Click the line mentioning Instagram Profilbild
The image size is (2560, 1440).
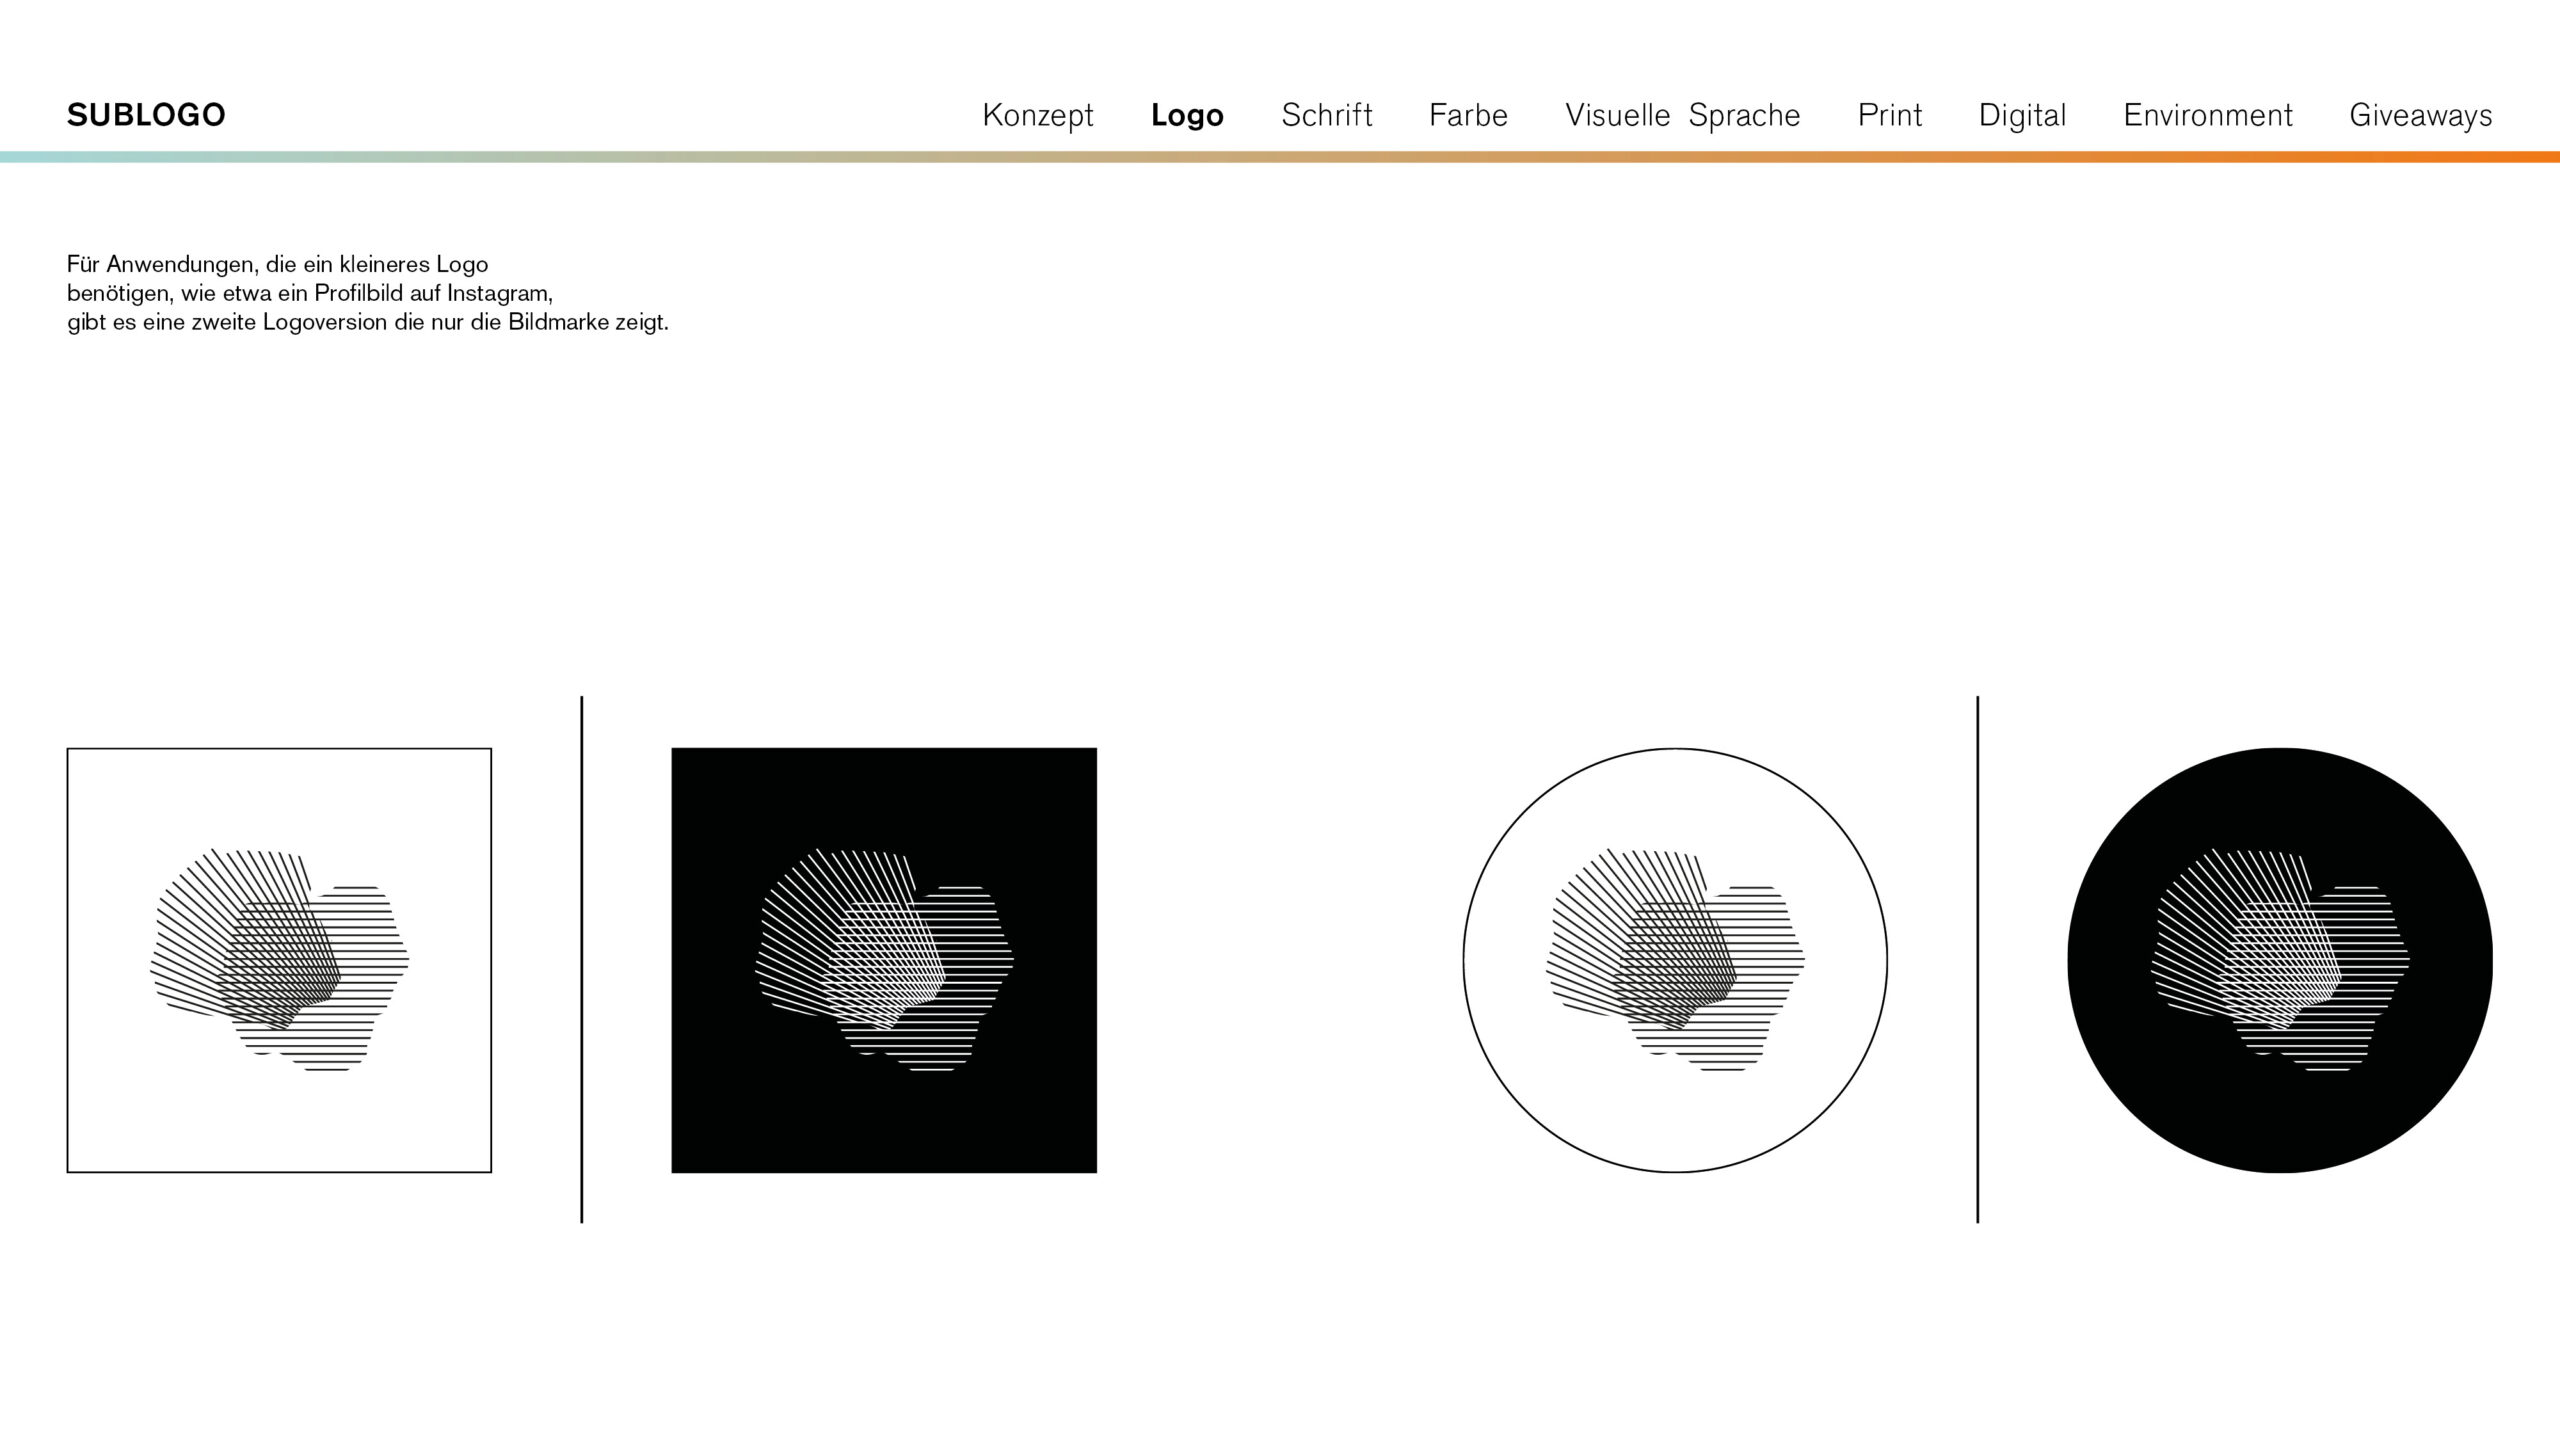pos(310,294)
